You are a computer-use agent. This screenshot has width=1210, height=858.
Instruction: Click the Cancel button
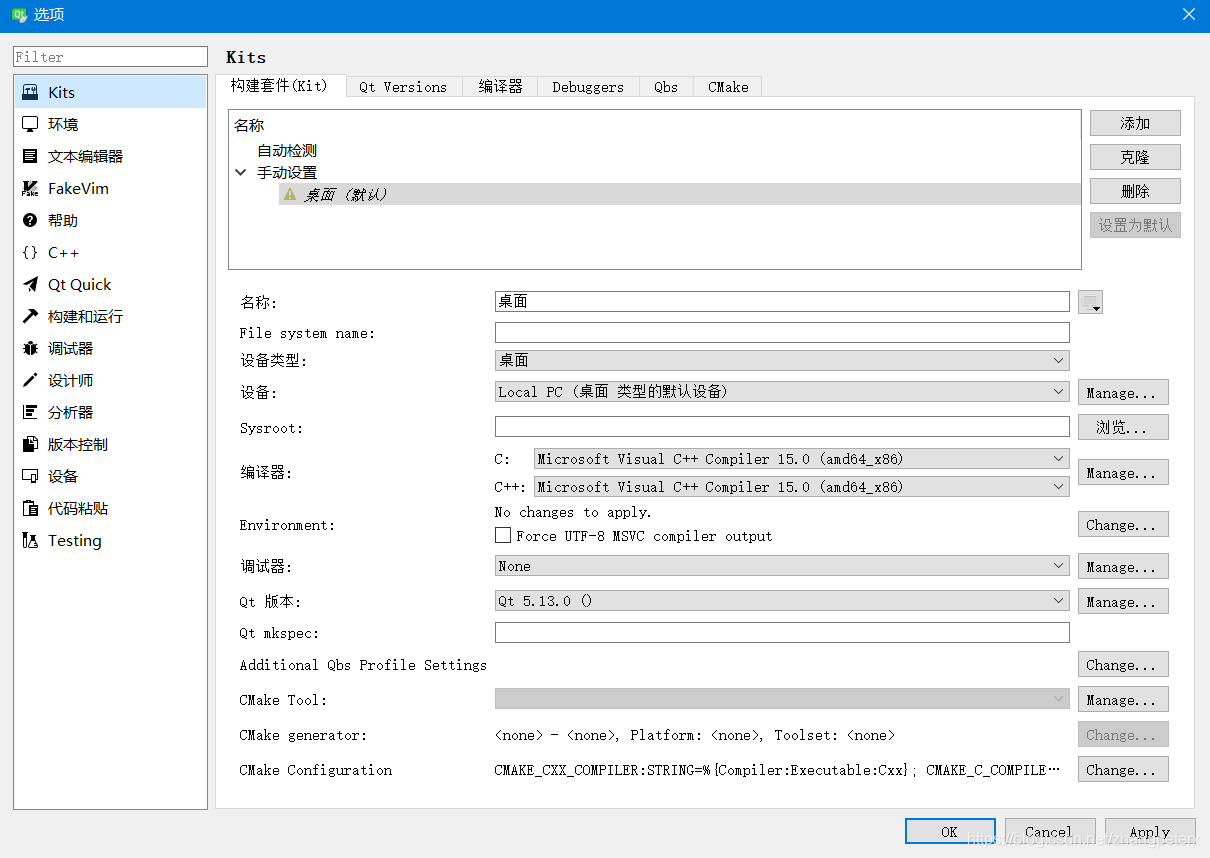[1048, 831]
